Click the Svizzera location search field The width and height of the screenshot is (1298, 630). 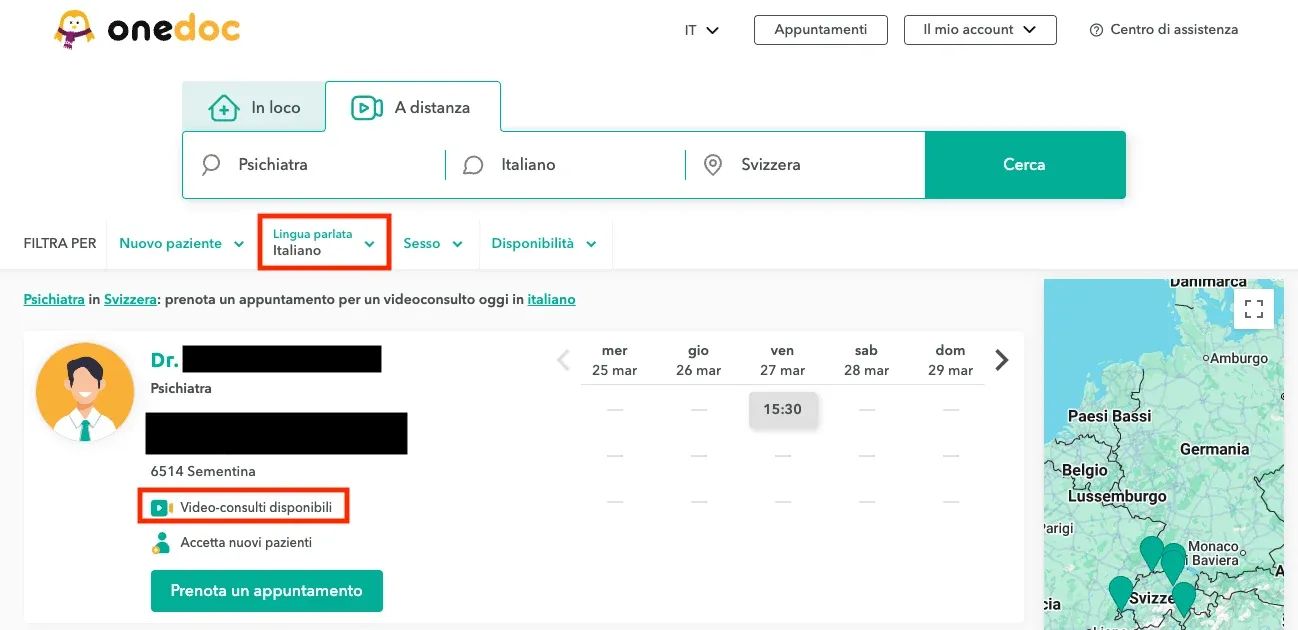(805, 165)
